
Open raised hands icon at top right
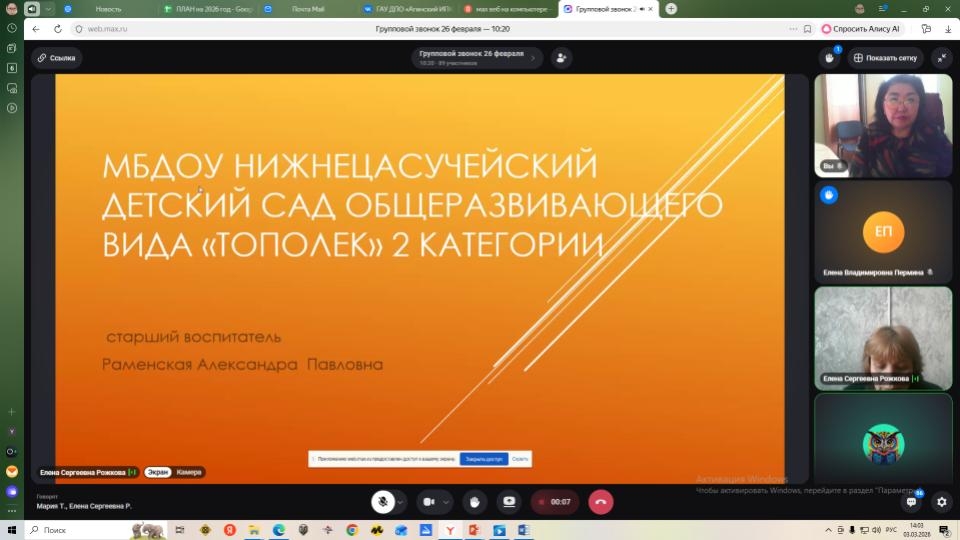[829, 58]
